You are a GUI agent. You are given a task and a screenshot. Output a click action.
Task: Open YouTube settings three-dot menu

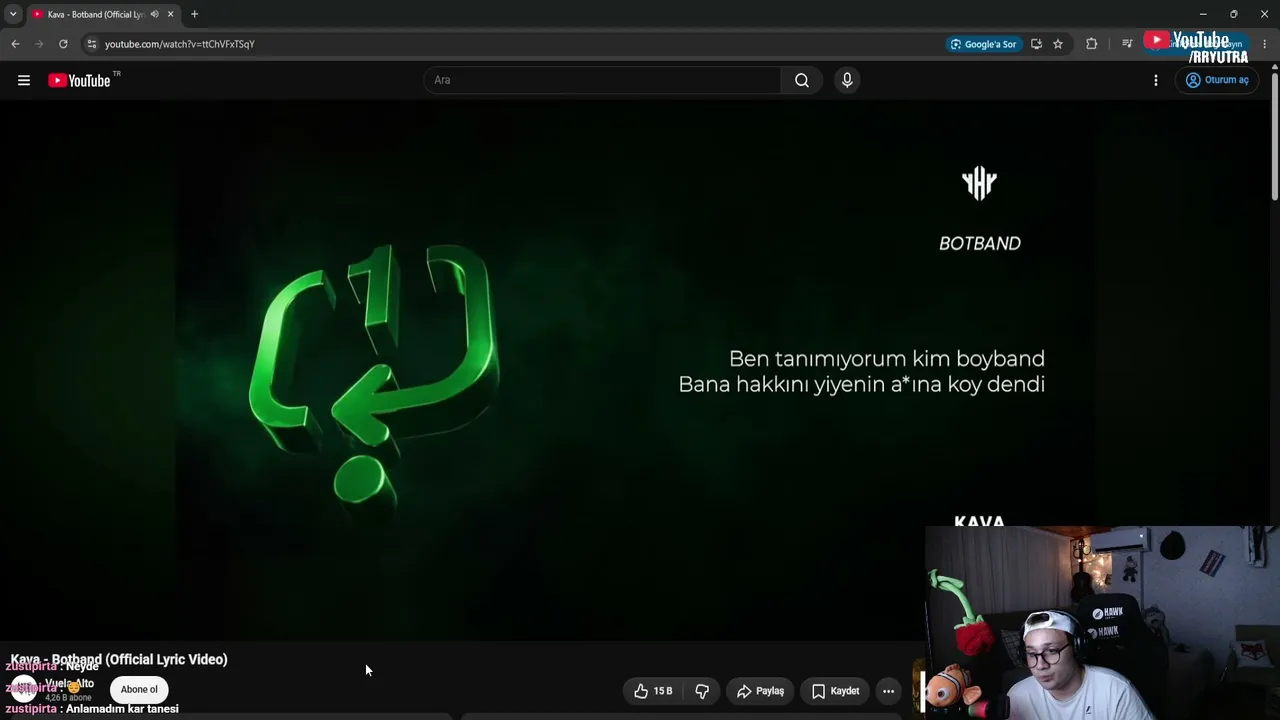[1156, 80]
